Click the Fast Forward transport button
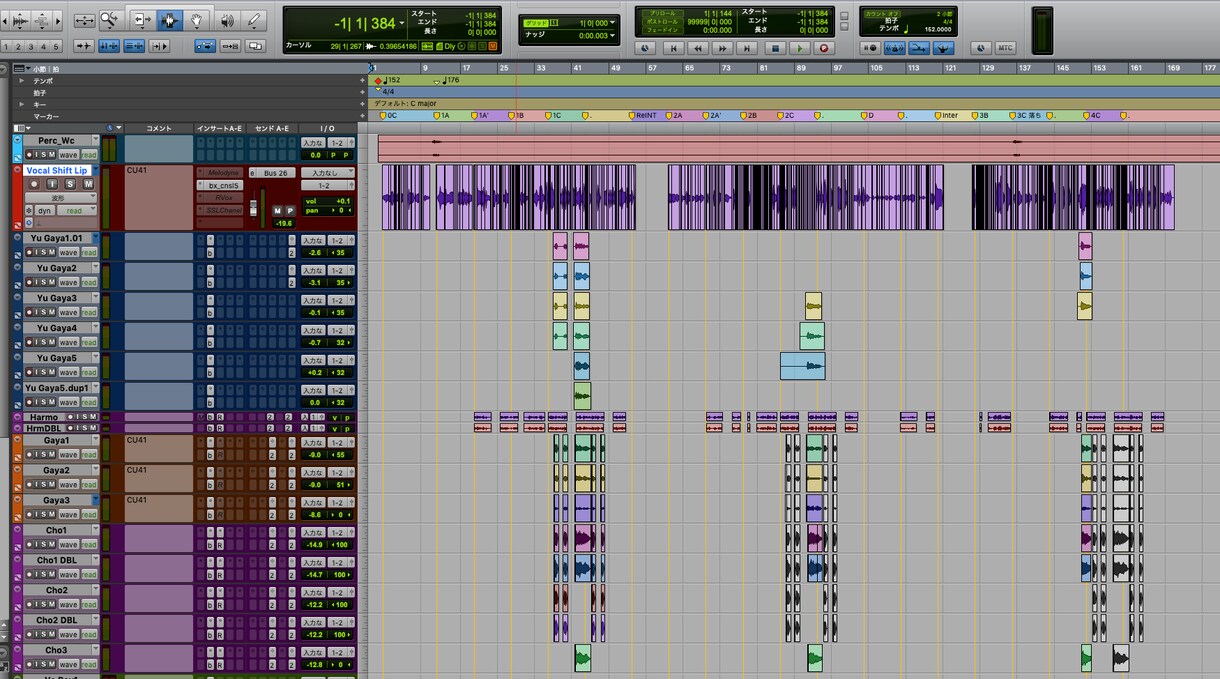 click(723, 48)
